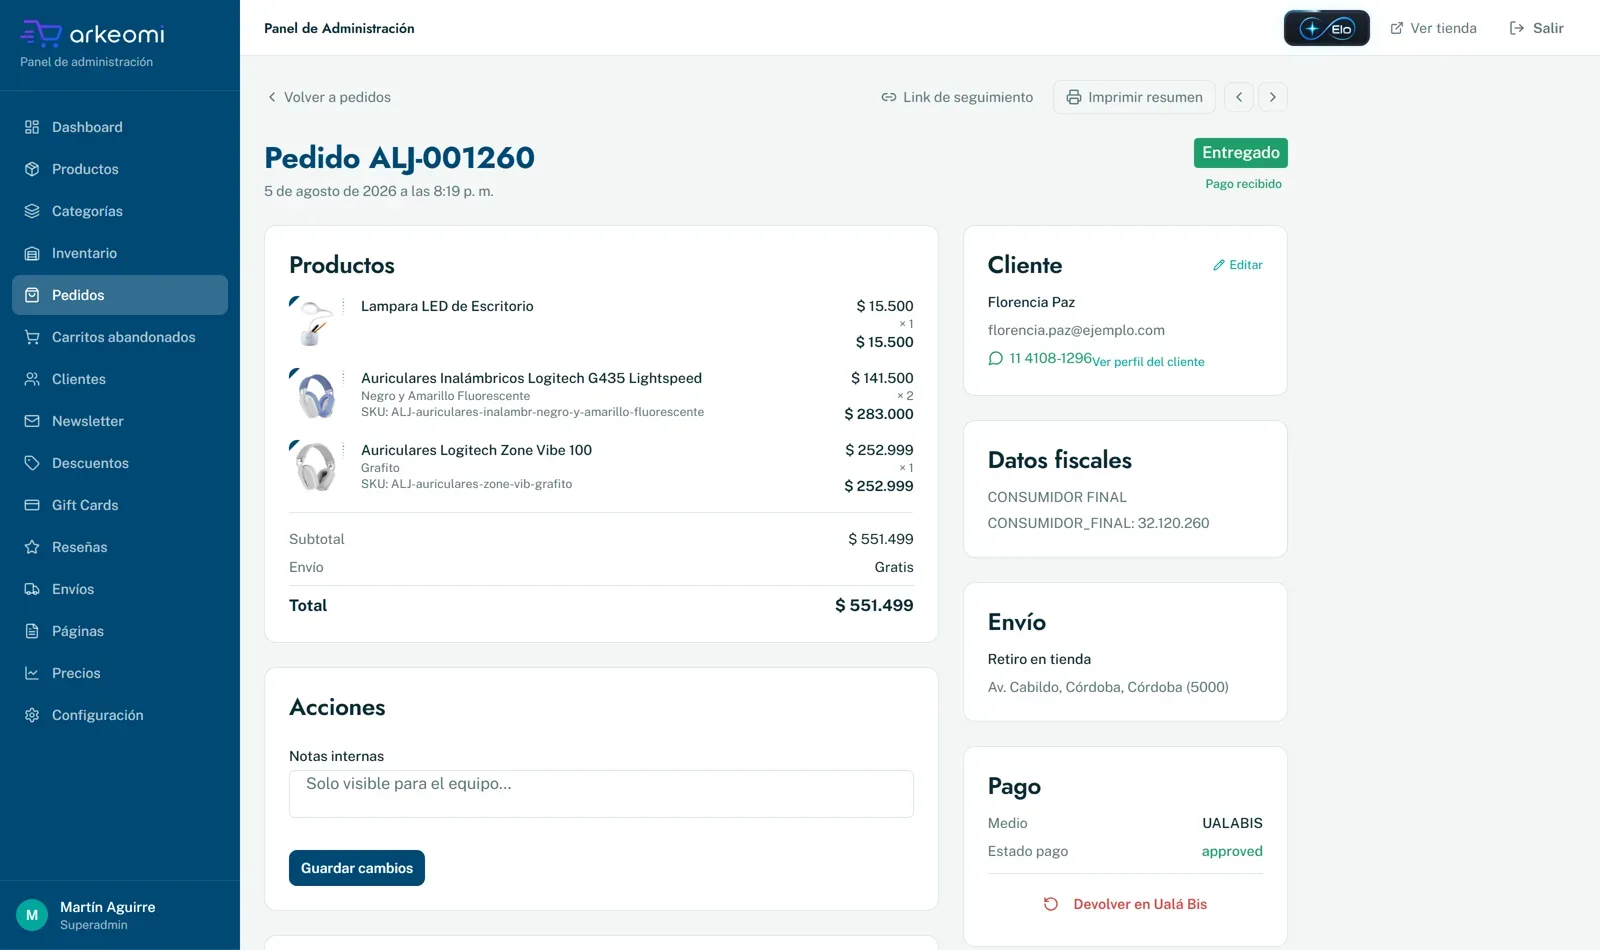The image size is (1600, 950).
Task: Click the WhatsApp bubble icon by phone
Action: (x=995, y=358)
